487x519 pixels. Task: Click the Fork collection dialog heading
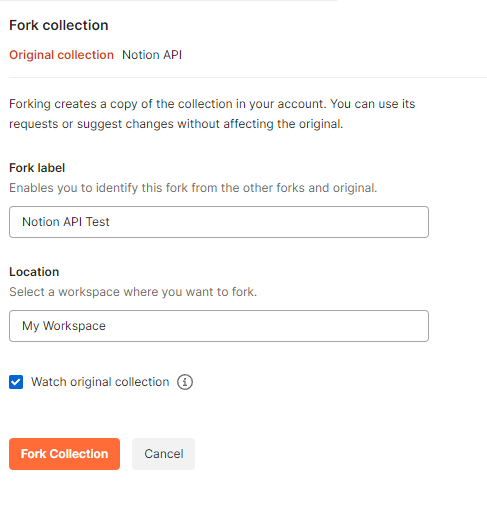coord(59,25)
